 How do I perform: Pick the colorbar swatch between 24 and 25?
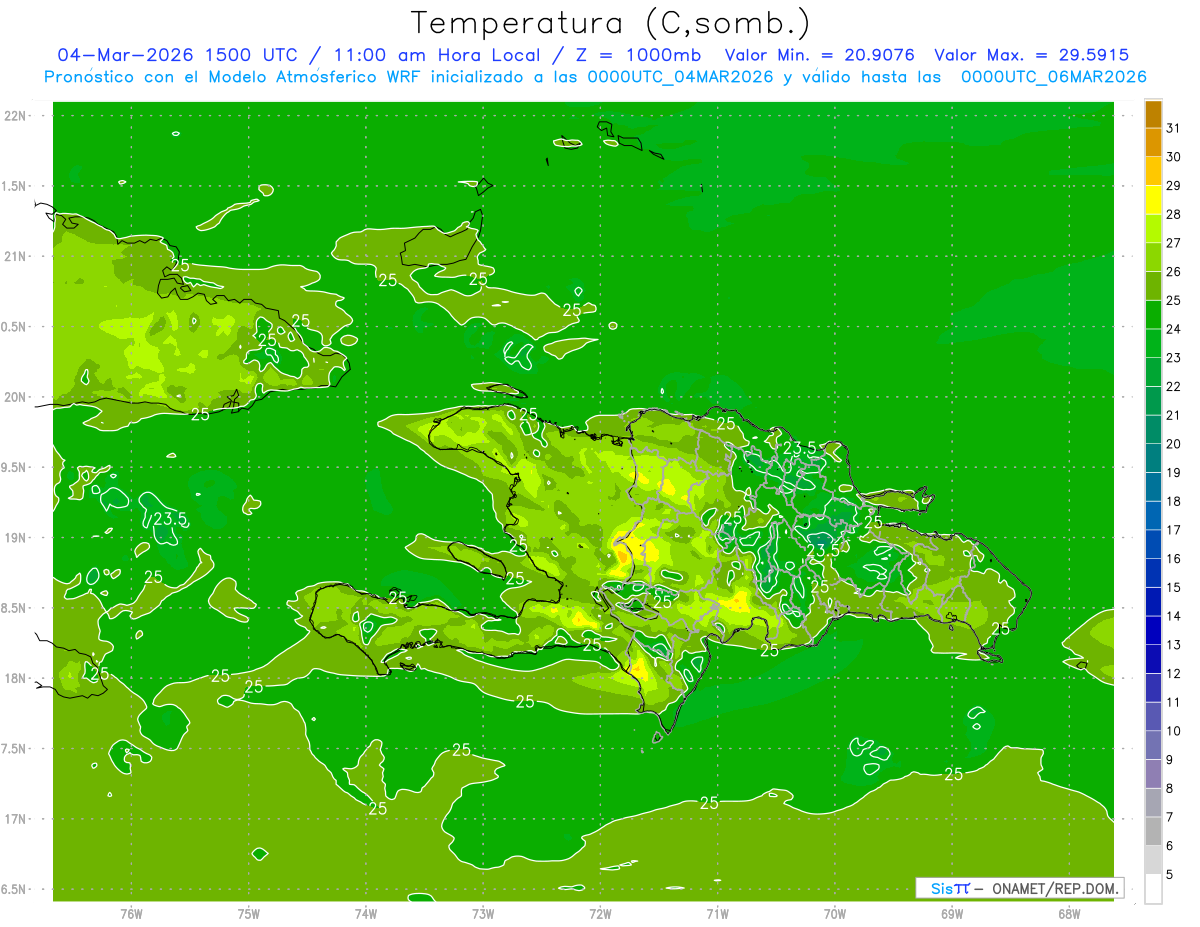[x=1153, y=315]
